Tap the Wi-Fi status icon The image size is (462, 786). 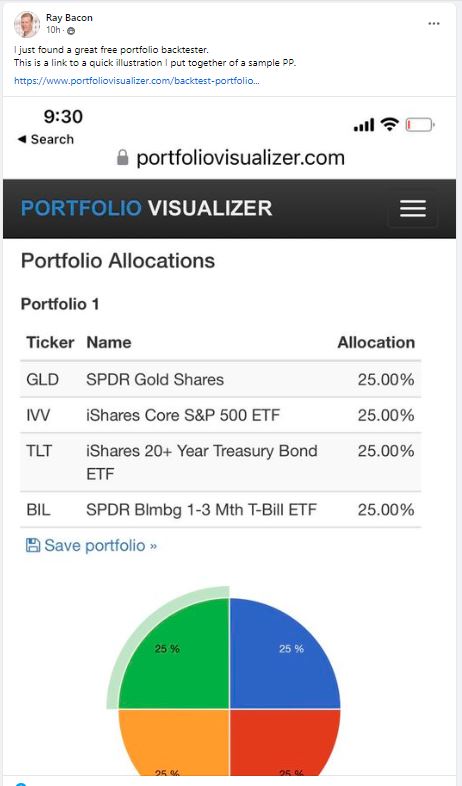click(x=389, y=124)
